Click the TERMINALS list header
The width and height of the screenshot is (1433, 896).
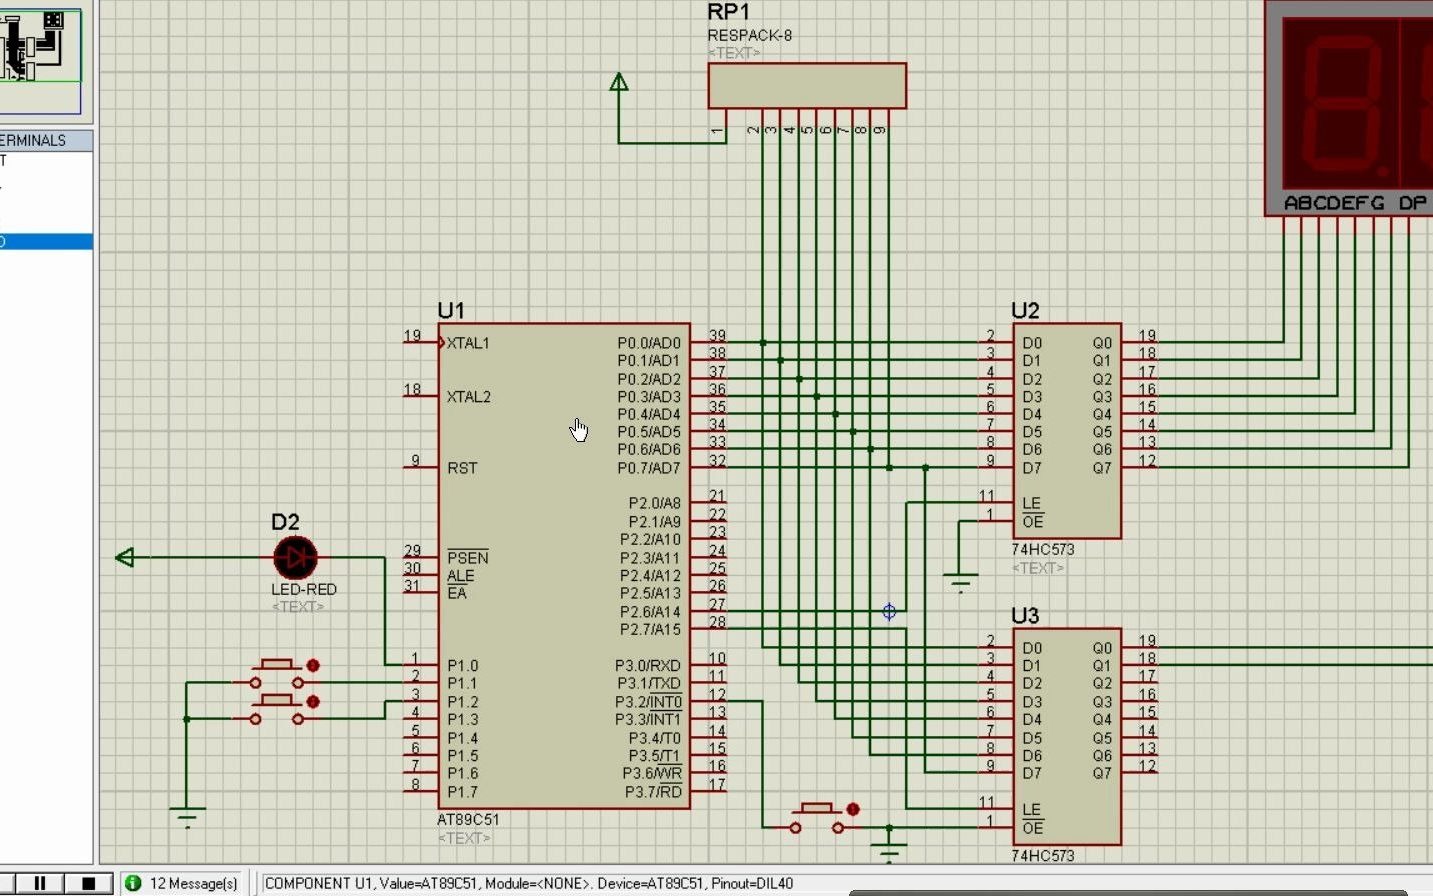[x=46, y=140]
